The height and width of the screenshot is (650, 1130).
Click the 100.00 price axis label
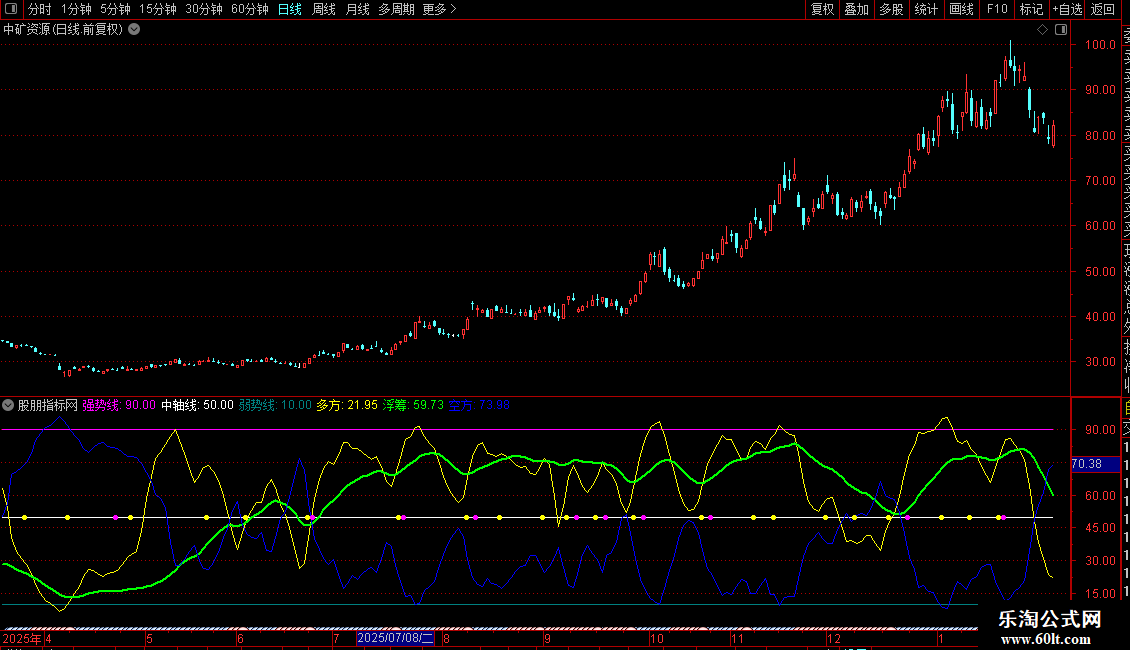pyautogui.click(x=1100, y=45)
